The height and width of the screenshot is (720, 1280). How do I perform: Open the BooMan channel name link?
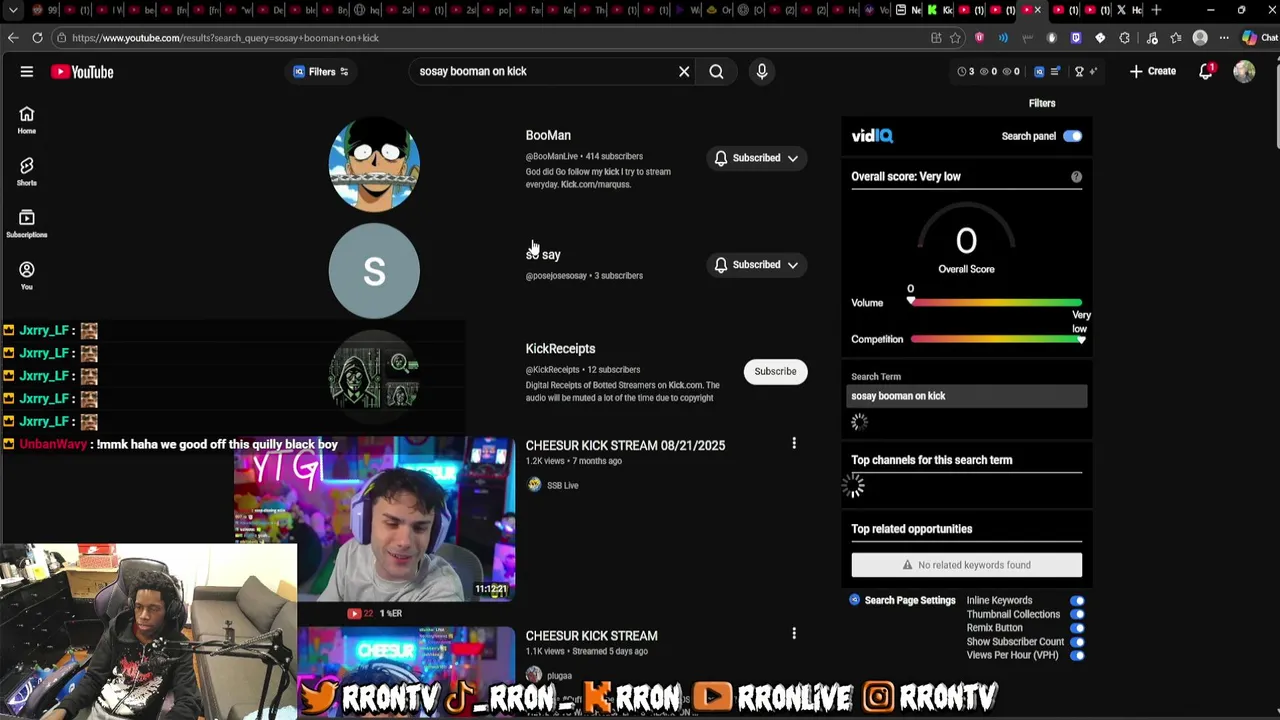(x=548, y=135)
